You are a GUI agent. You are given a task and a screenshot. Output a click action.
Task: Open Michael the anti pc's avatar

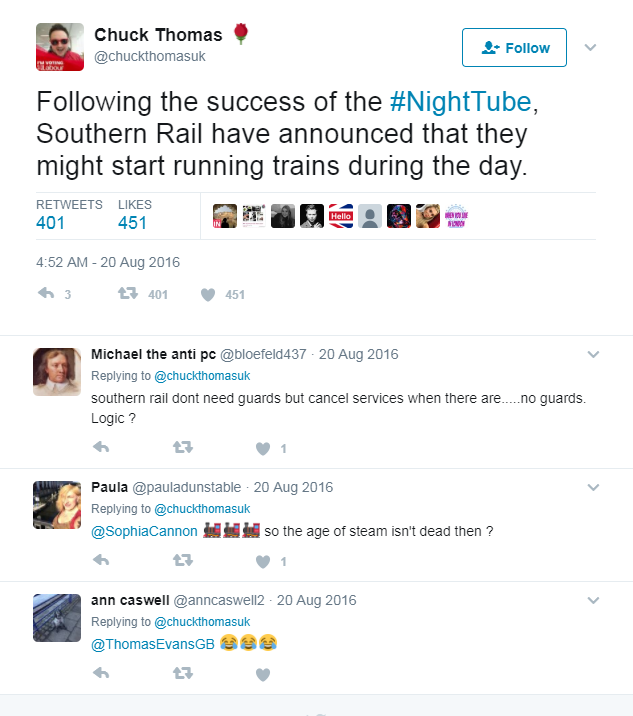[57, 371]
